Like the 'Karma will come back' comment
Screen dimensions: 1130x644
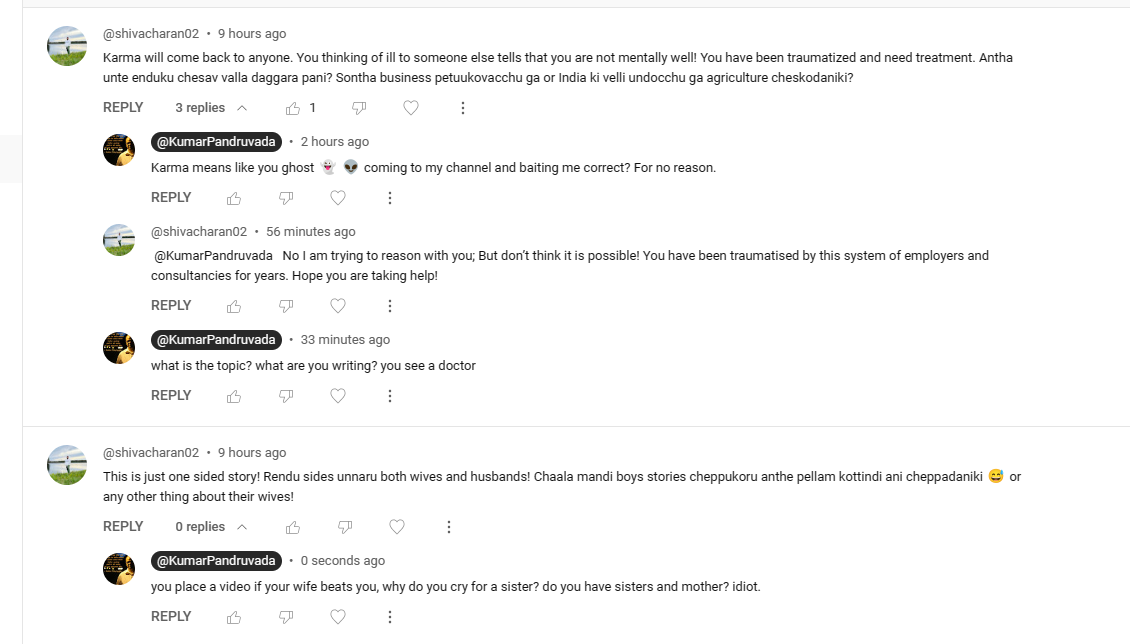pyautogui.click(x=293, y=108)
